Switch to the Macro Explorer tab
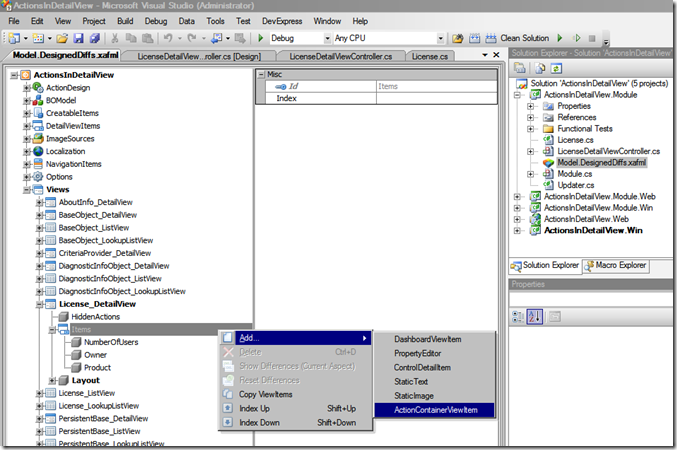This screenshot has height=450, width=677. click(616, 265)
